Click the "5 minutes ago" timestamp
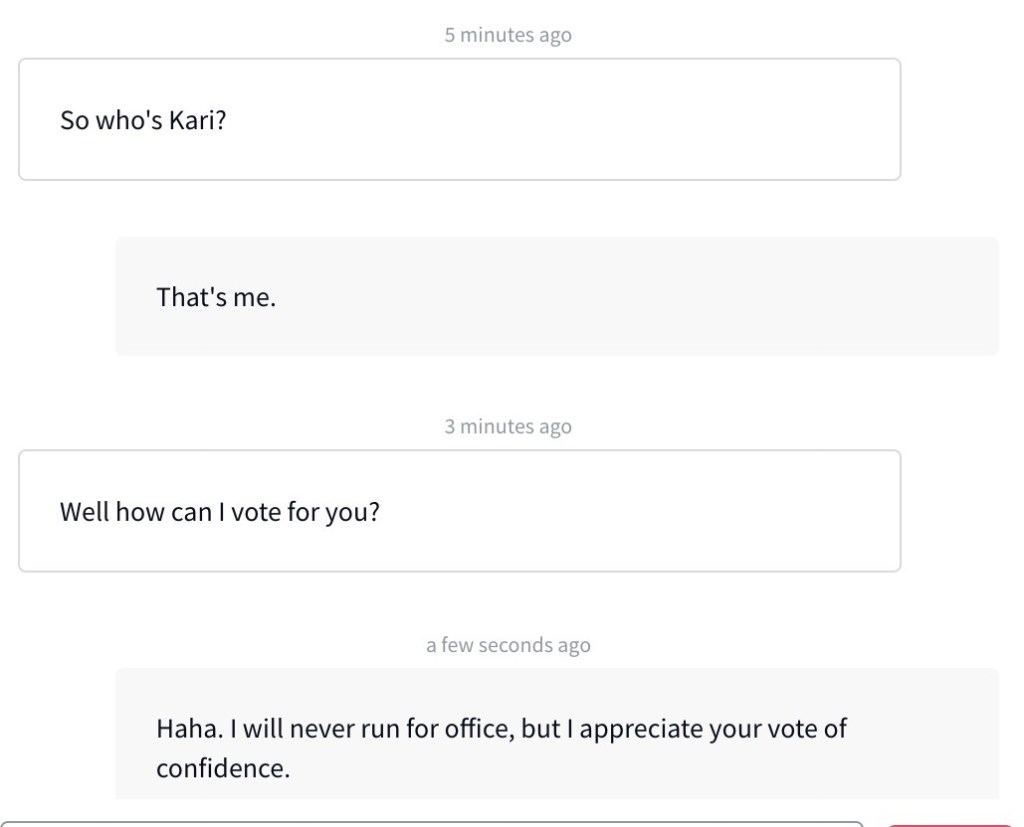 (x=508, y=35)
